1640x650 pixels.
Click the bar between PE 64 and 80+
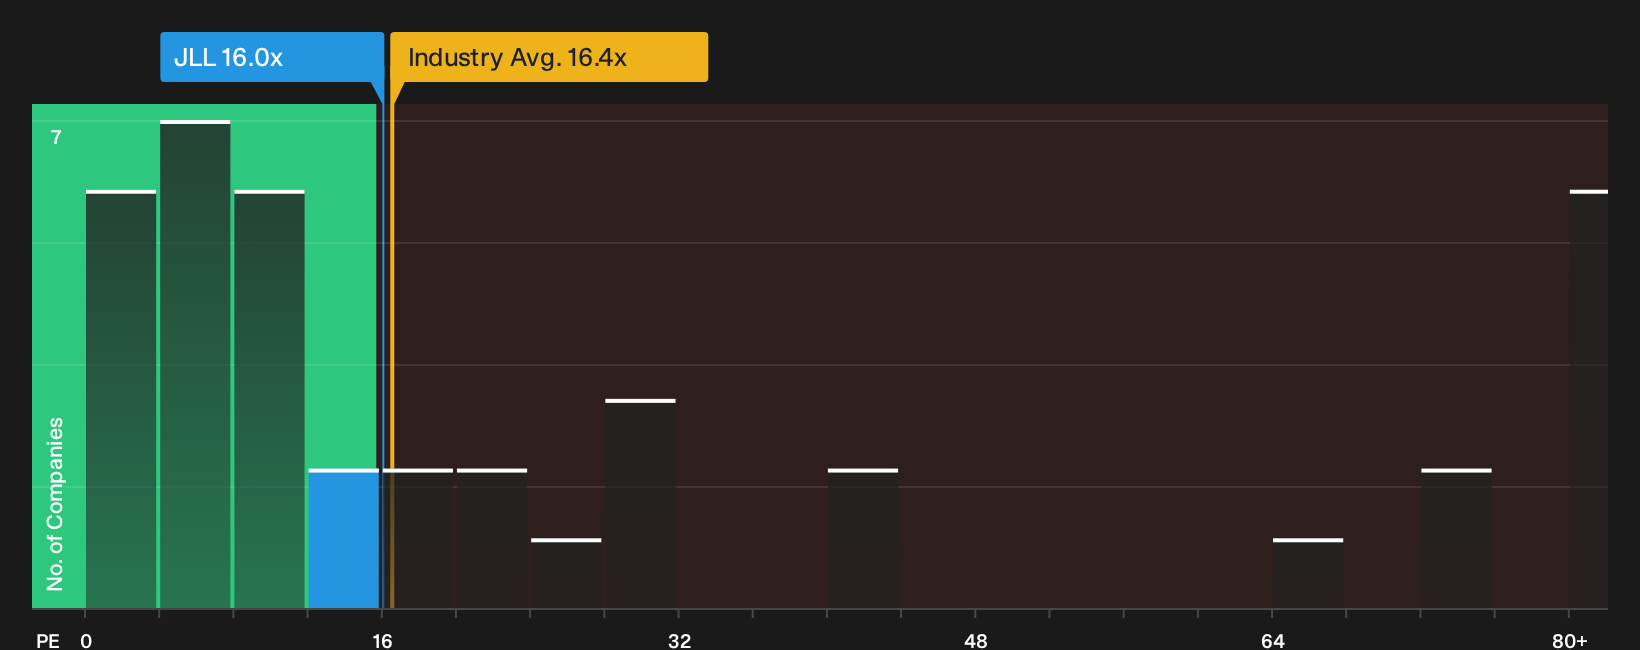point(1456,539)
